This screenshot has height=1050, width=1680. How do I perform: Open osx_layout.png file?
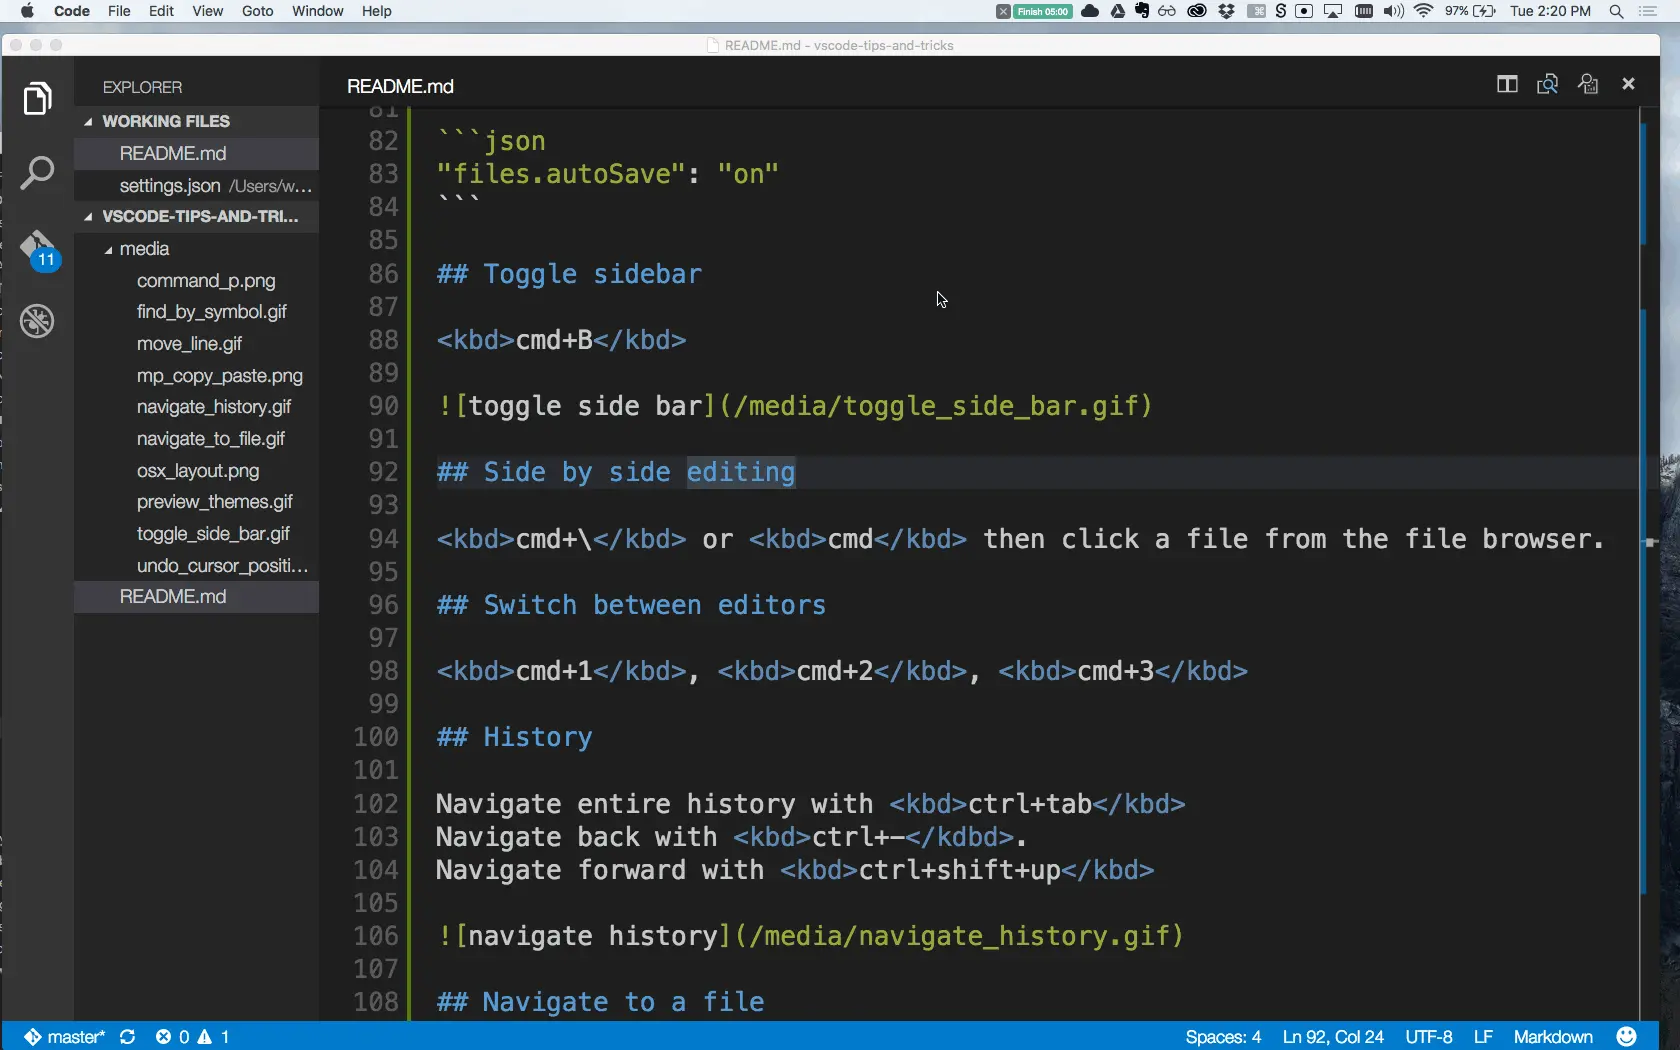(x=198, y=471)
